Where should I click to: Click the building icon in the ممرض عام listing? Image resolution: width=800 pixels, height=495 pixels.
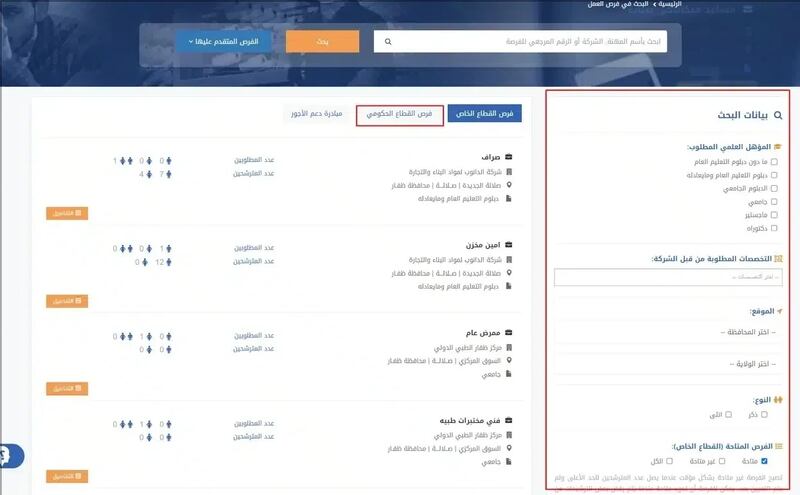[509, 348]
